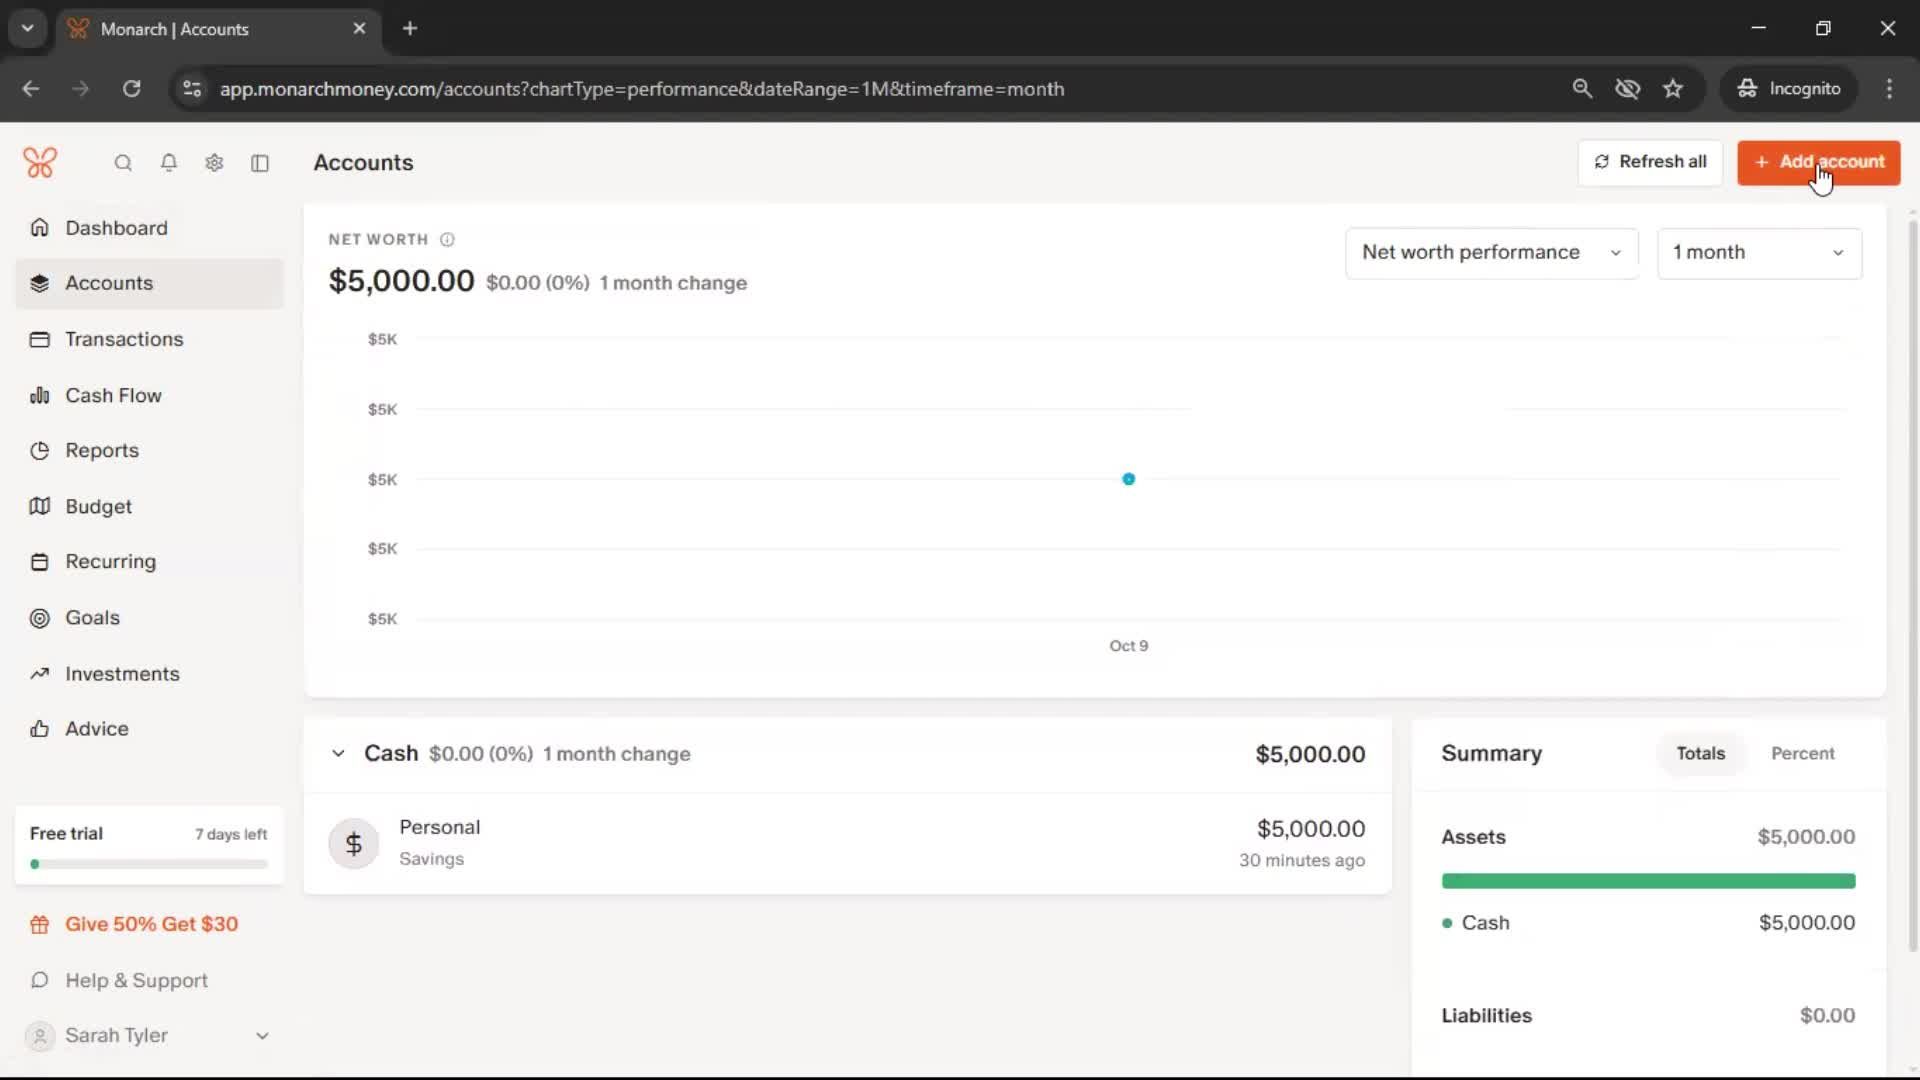Bookmark page with star icon
The height and width of the screenshot is (1080, 1920).
pyautogui.click(x=1673, y=89)
